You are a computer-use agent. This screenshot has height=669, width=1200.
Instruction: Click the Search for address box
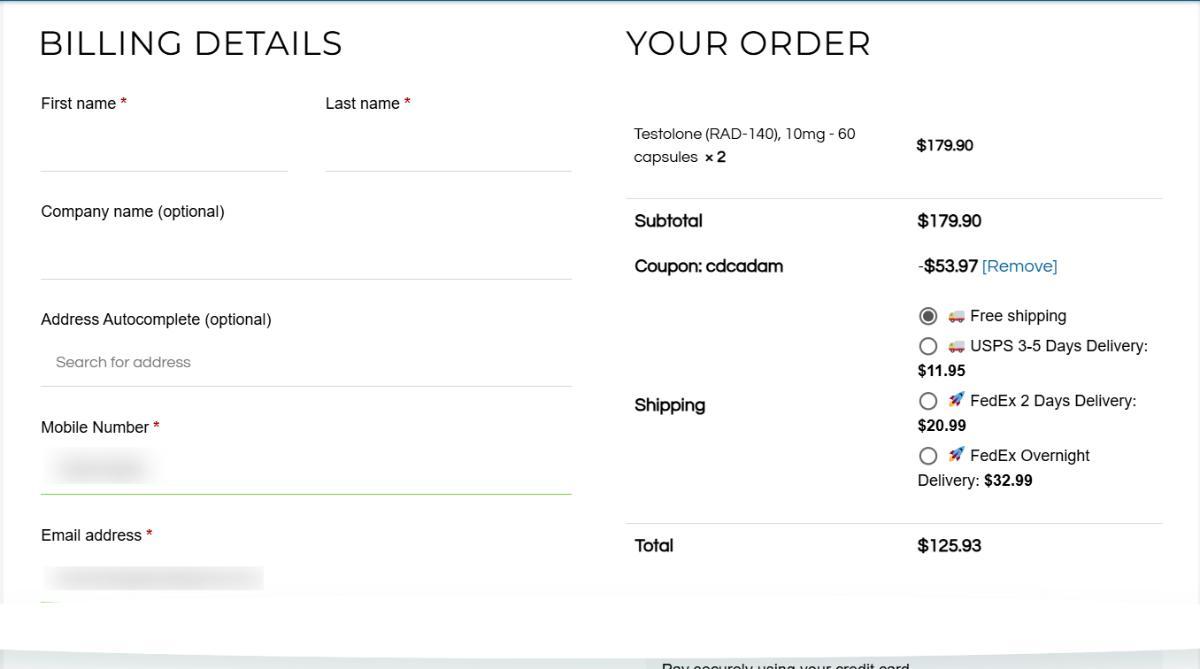click(306, 363)
